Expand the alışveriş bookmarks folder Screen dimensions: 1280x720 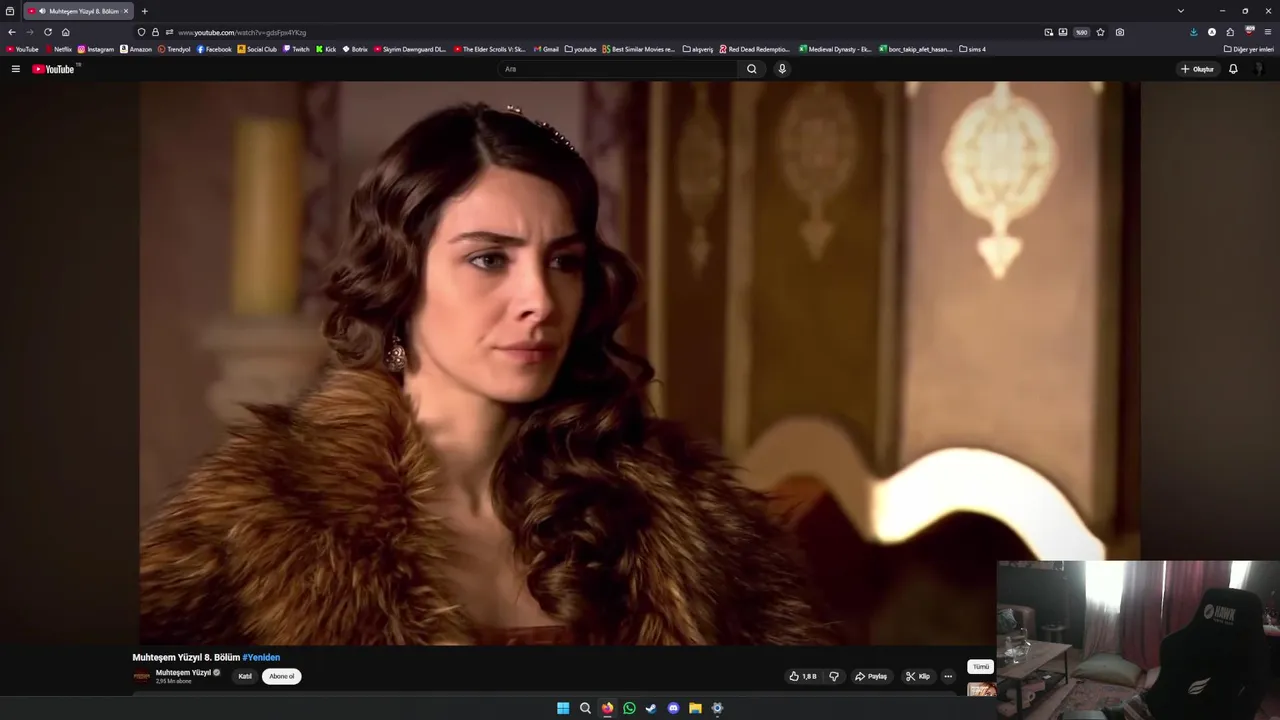click(698, 49)
